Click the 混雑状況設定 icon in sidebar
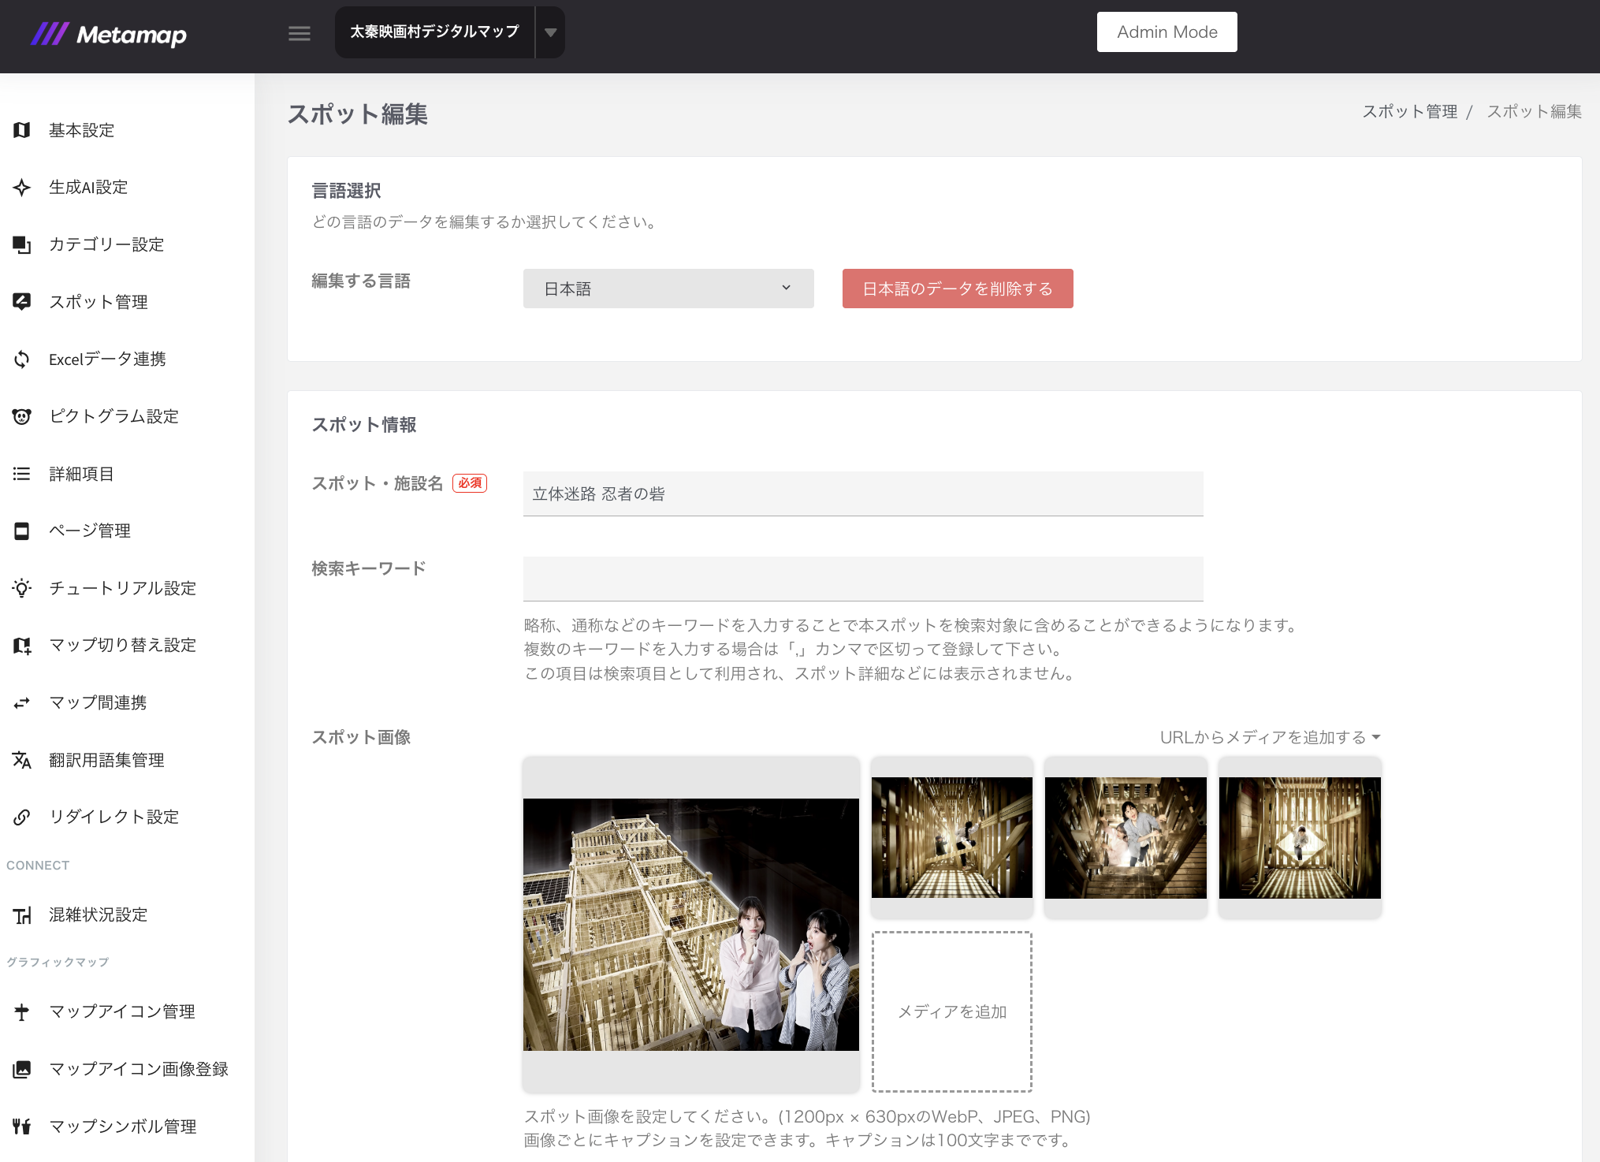This screenshot has width=1600, height=1162. point(22,915)
